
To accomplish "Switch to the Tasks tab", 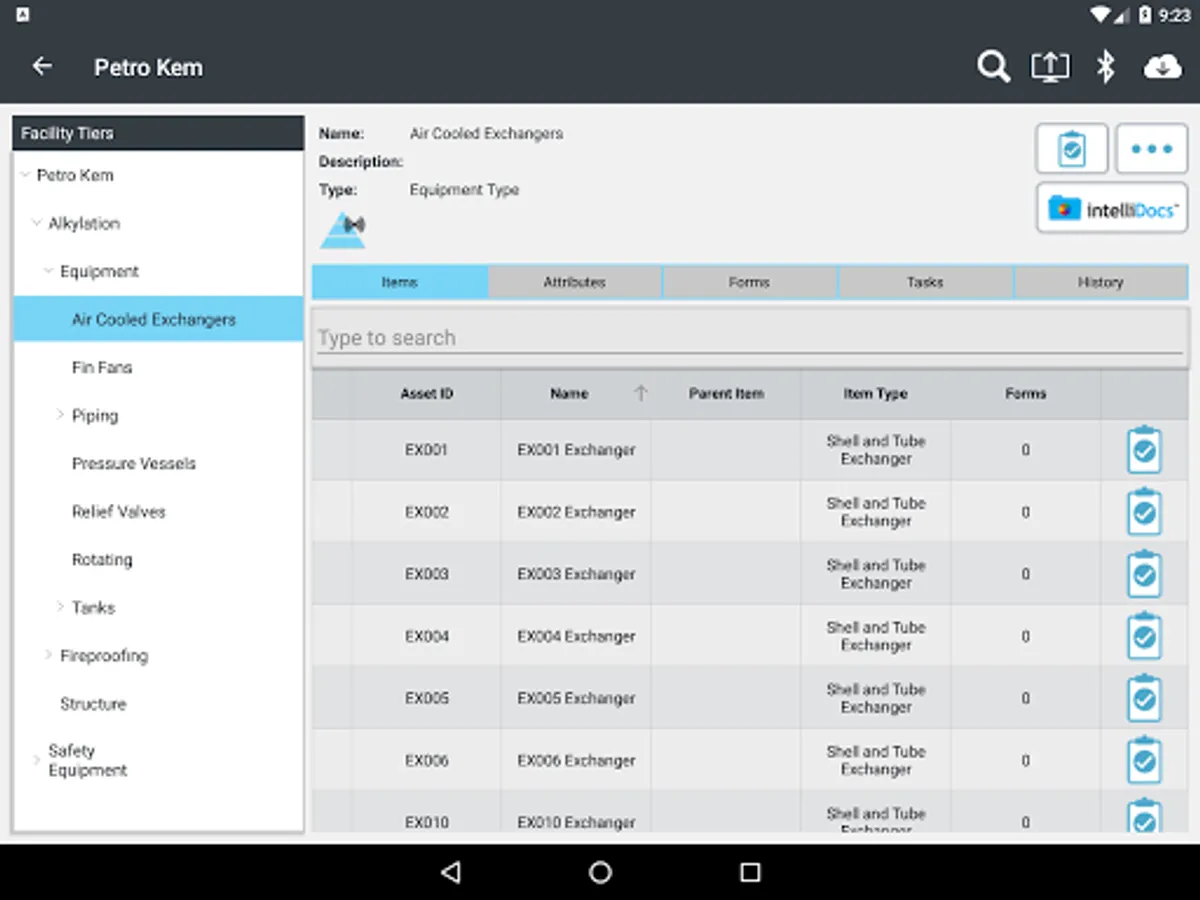I will [x=925, y=282].
